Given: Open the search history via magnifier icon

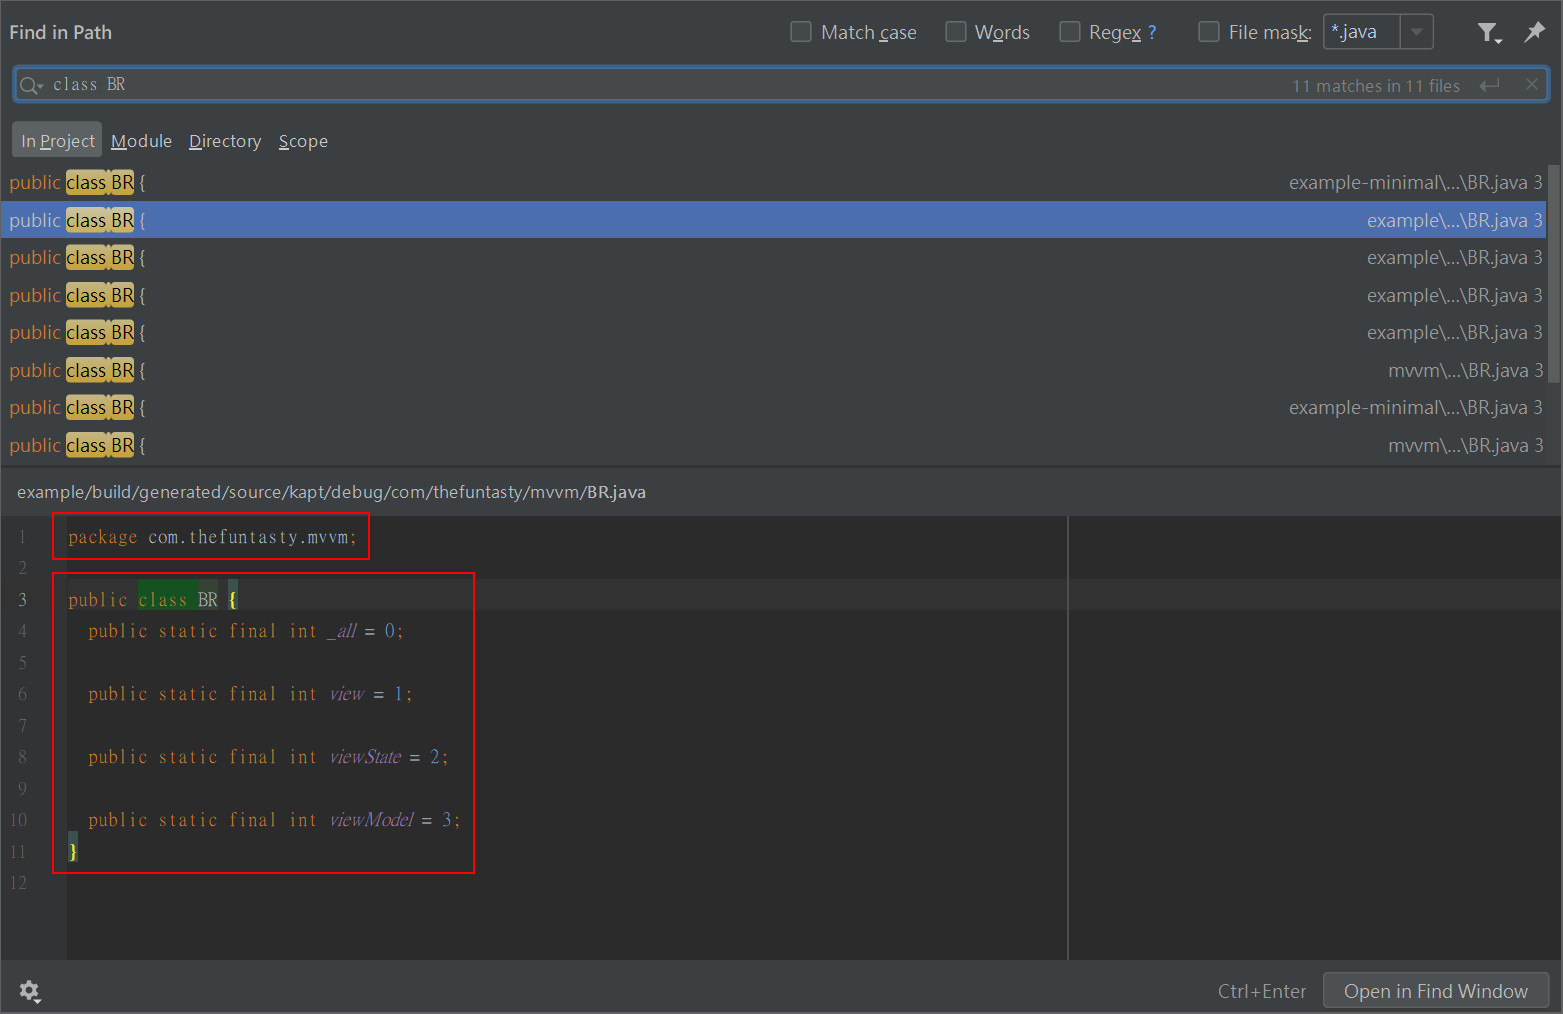Looking at the screenshot, I should coord(30,84).
